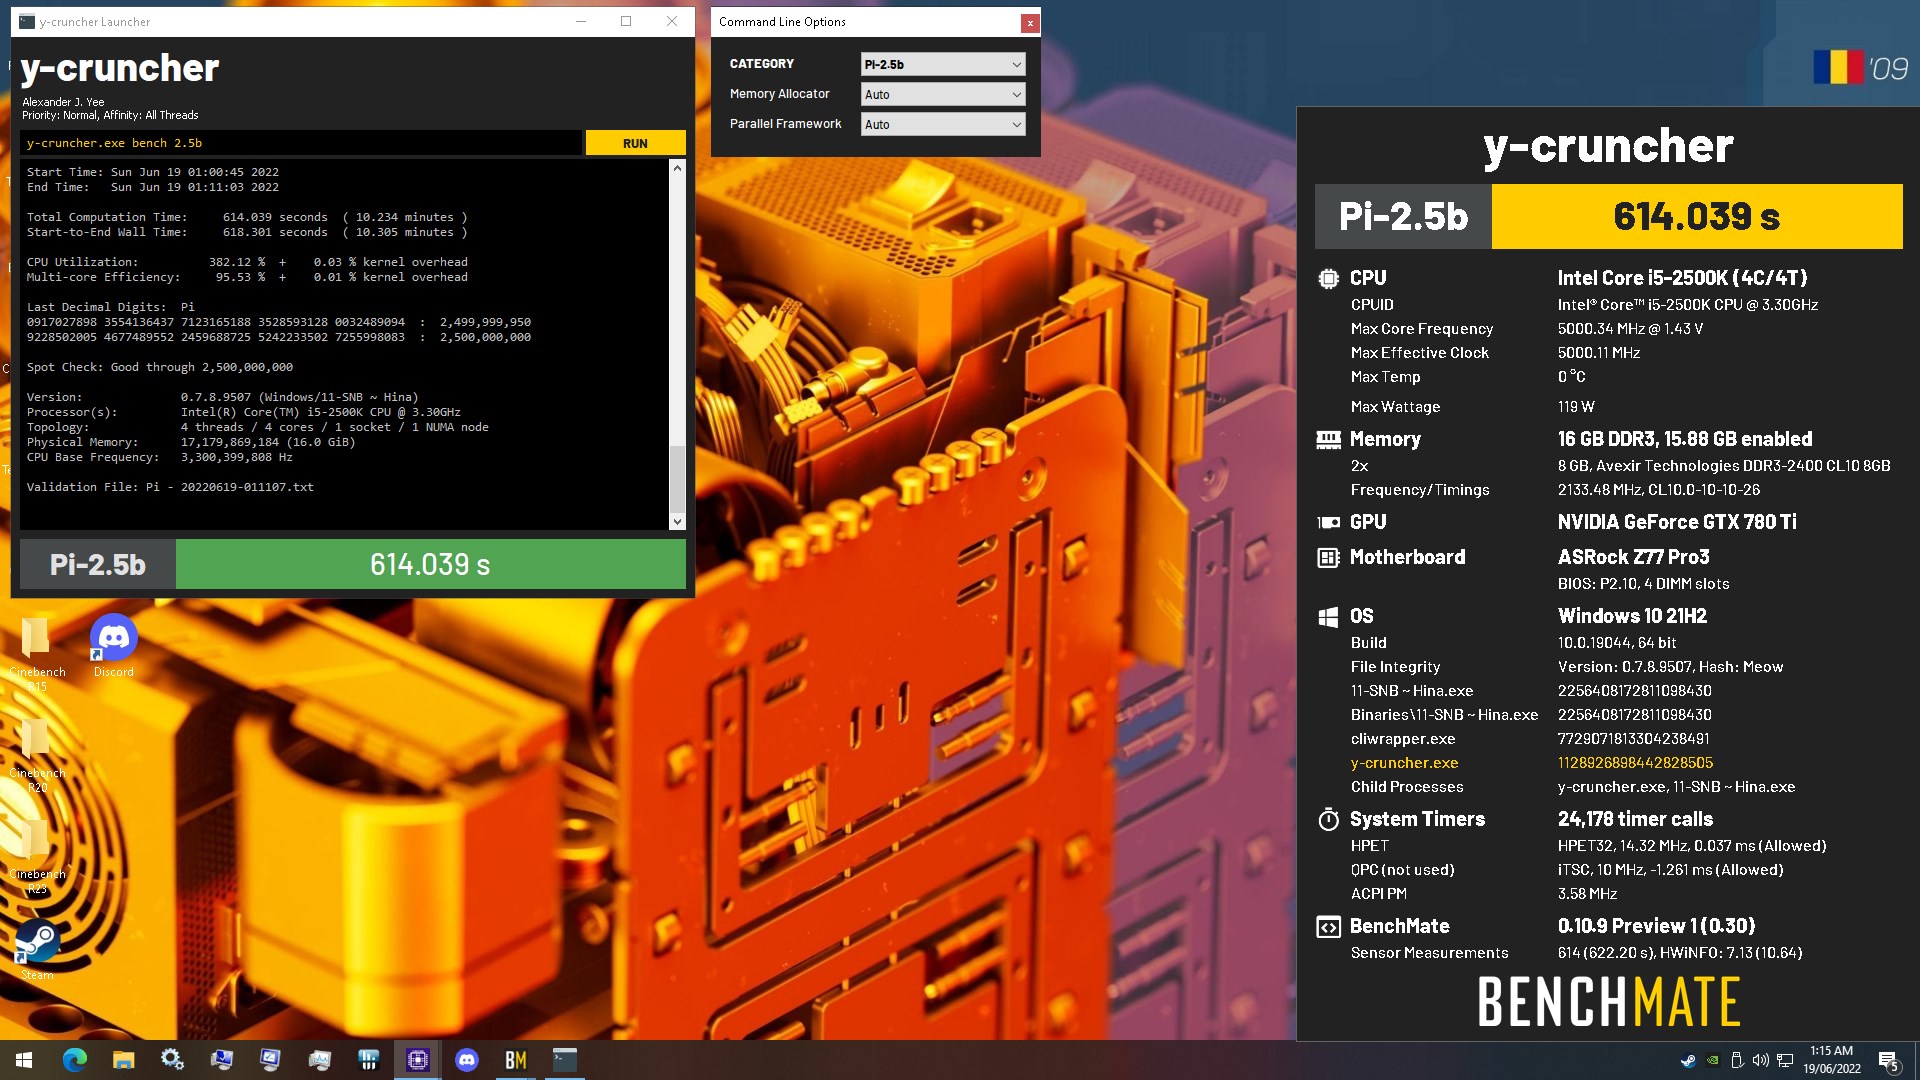
Task: Click the Romanian flag '09 badge
Action: [1860, 68]
